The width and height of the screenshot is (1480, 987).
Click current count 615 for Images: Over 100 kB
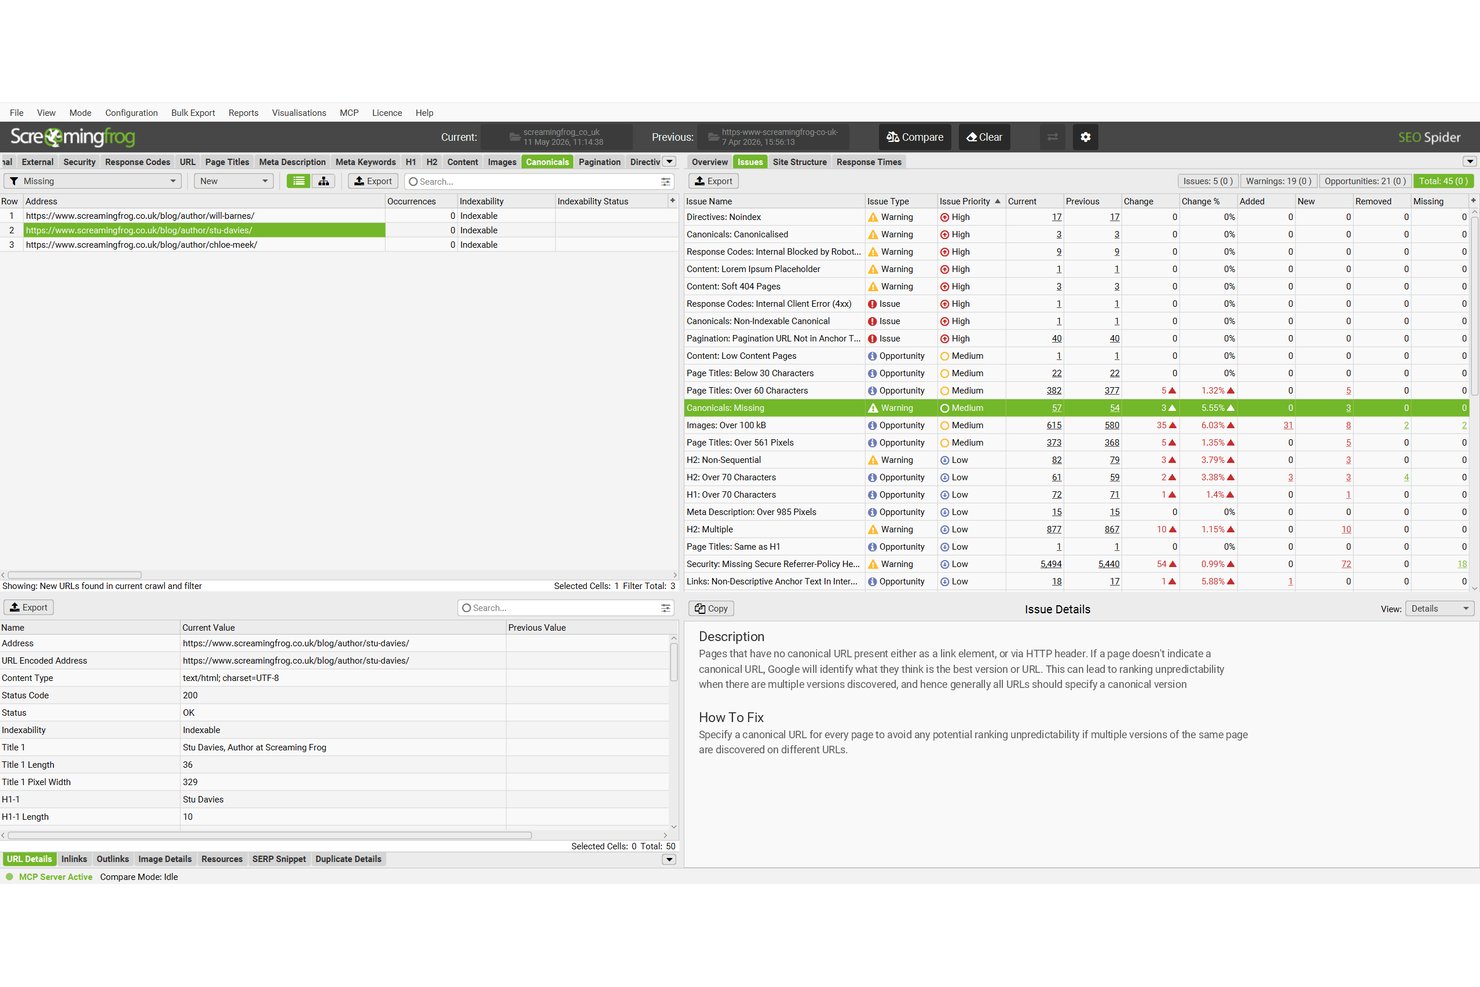tap(1054, 425)
